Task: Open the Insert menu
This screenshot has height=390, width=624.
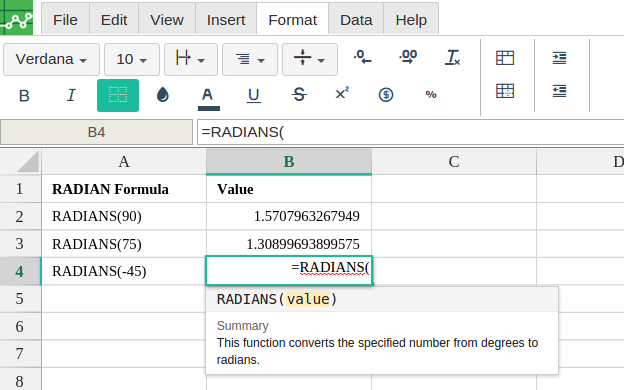Action: 226,20
